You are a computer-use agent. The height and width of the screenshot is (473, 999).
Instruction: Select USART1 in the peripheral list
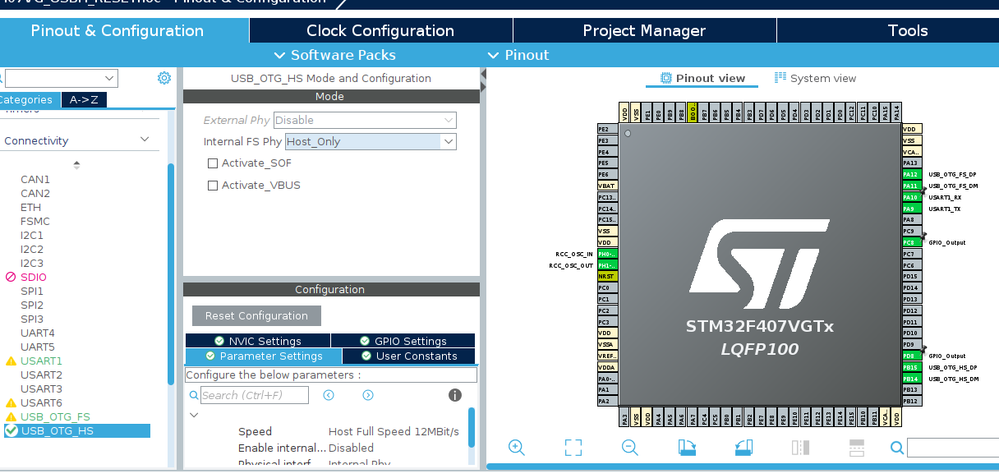(x=41, y=361)
